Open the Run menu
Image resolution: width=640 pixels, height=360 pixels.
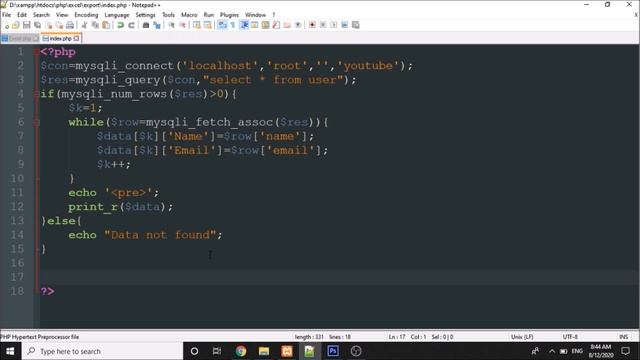coord(209,15)
